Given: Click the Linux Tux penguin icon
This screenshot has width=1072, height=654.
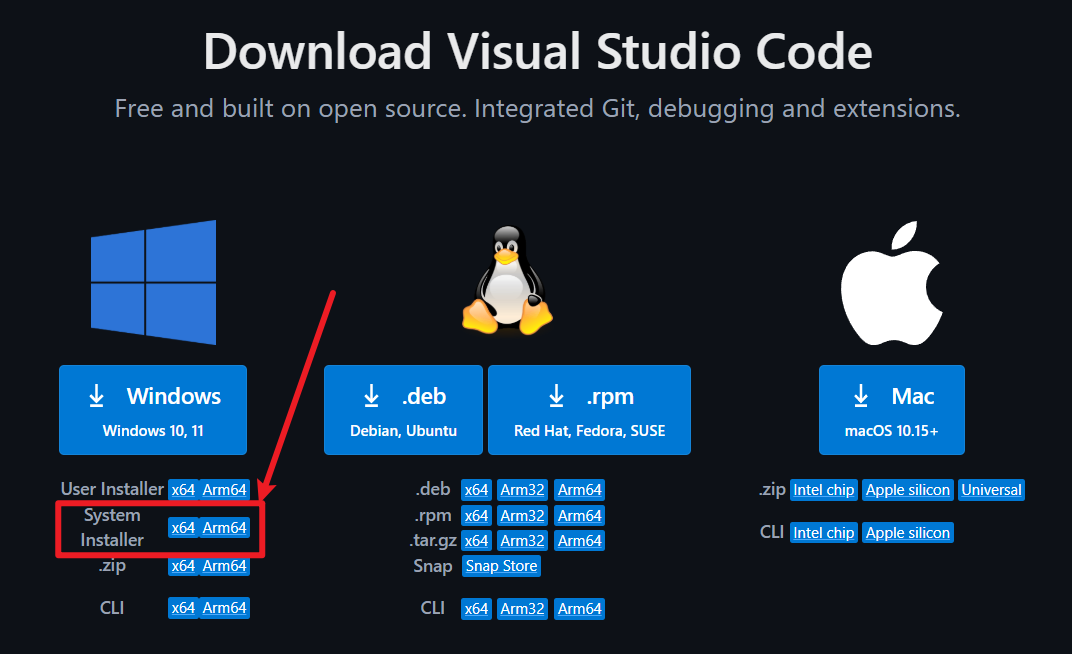Looking at the screenshot, I should 507,280.
